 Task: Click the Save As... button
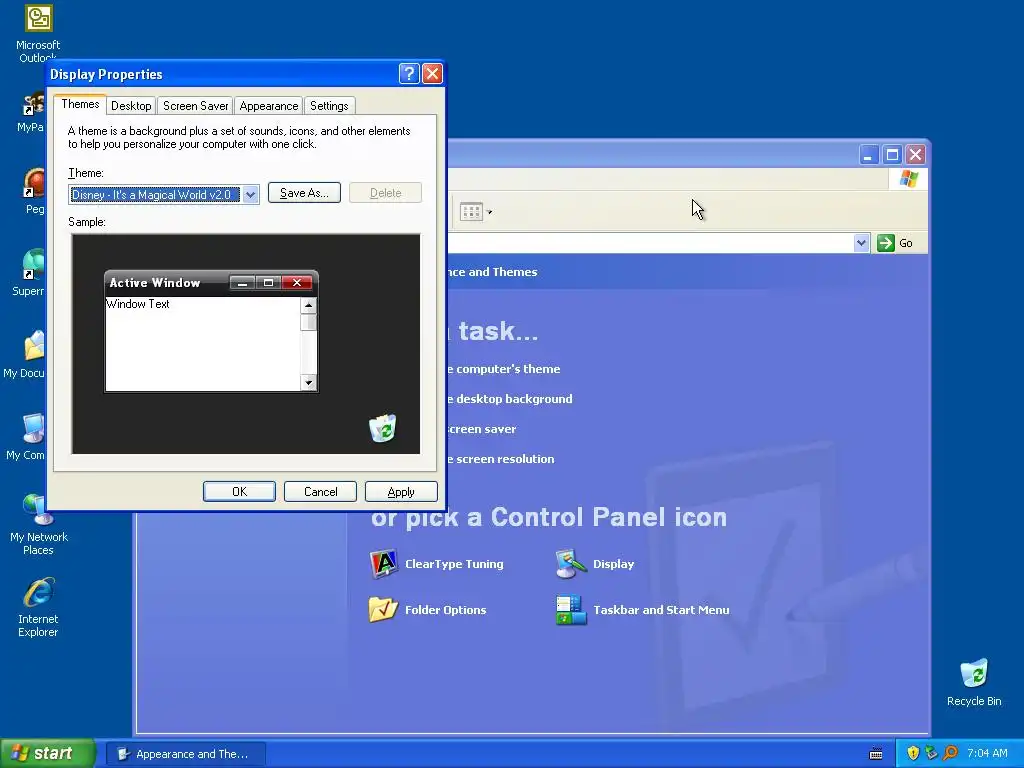tap(304, 193)
